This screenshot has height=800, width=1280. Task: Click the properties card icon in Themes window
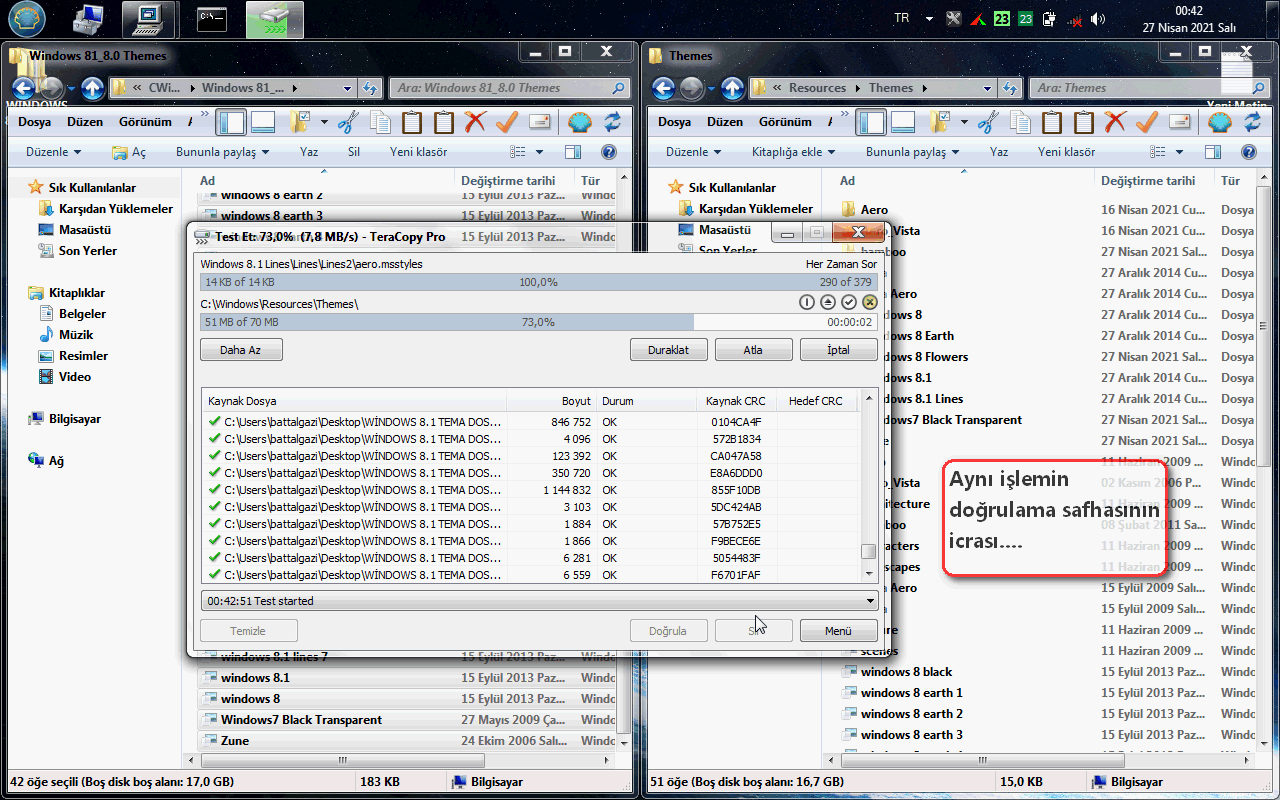click(1180, 122)
